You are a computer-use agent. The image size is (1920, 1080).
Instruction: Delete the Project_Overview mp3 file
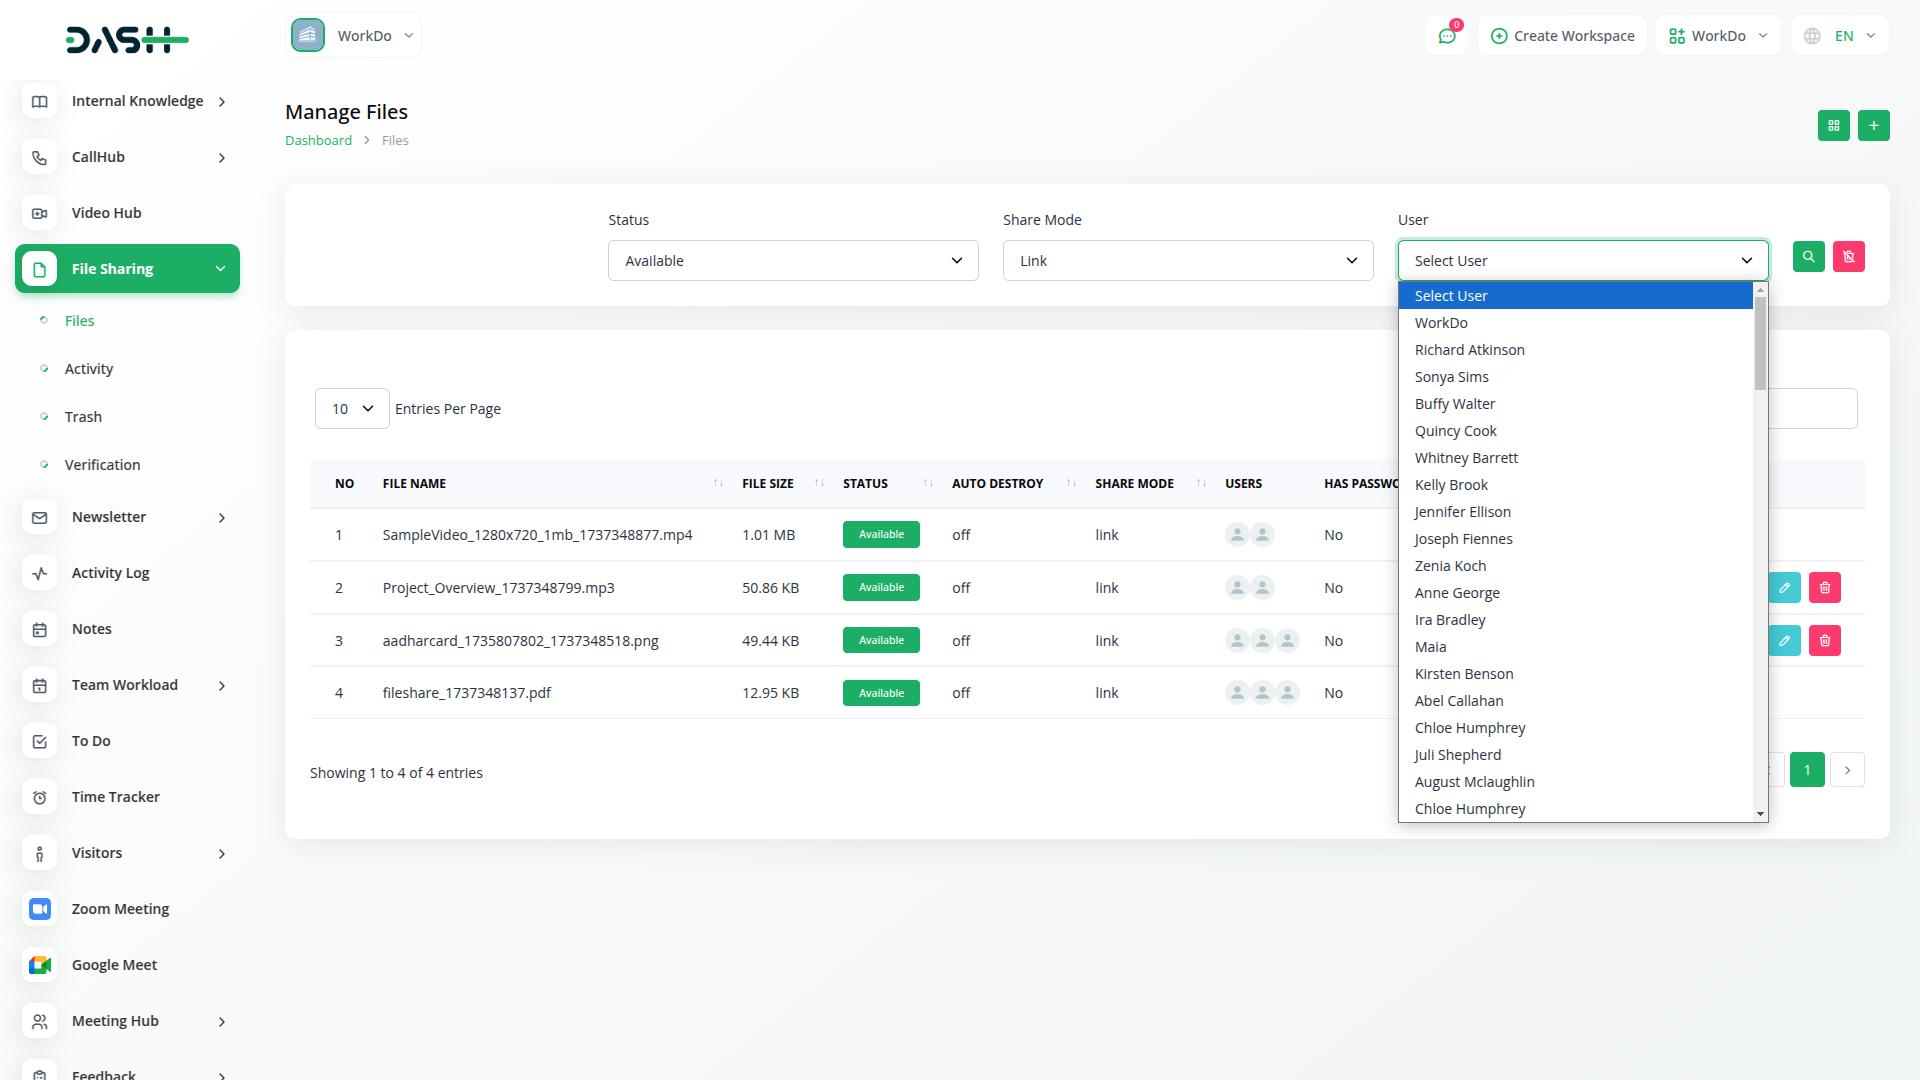coord(1824,588)
